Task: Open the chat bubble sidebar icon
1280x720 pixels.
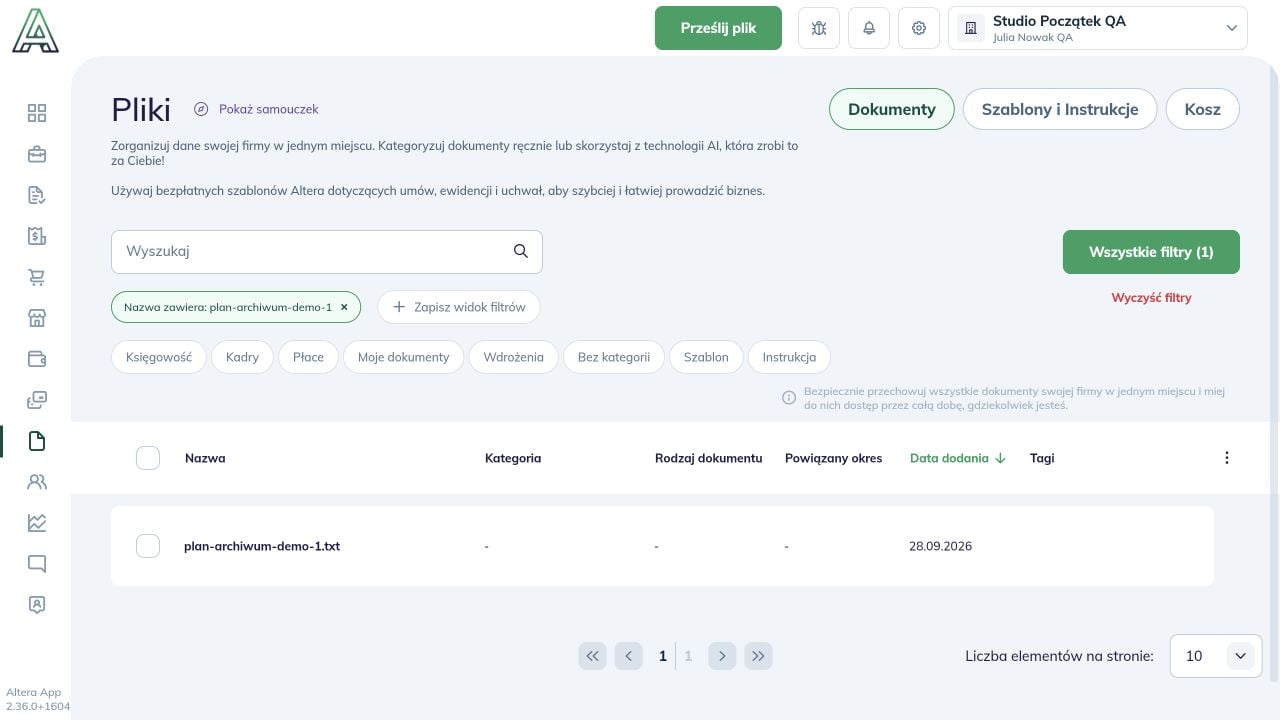Action: 37,564
